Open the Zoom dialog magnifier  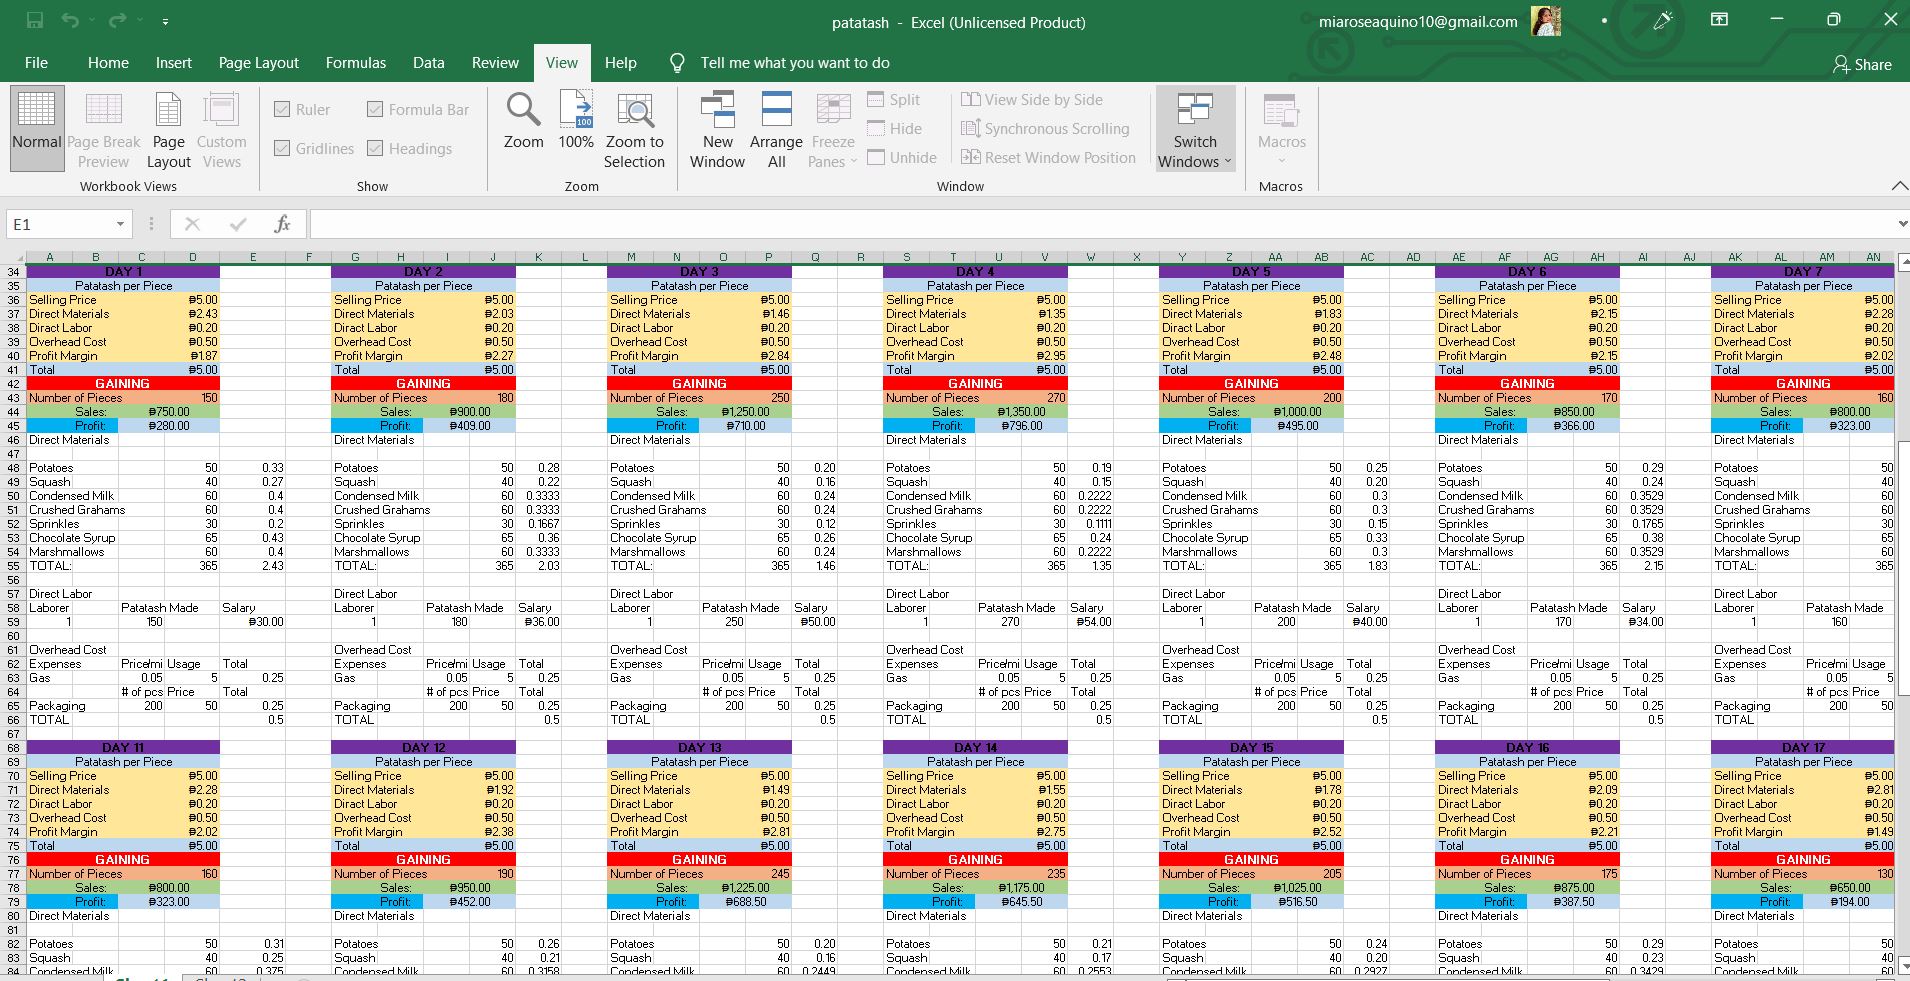tap(523, 121)
